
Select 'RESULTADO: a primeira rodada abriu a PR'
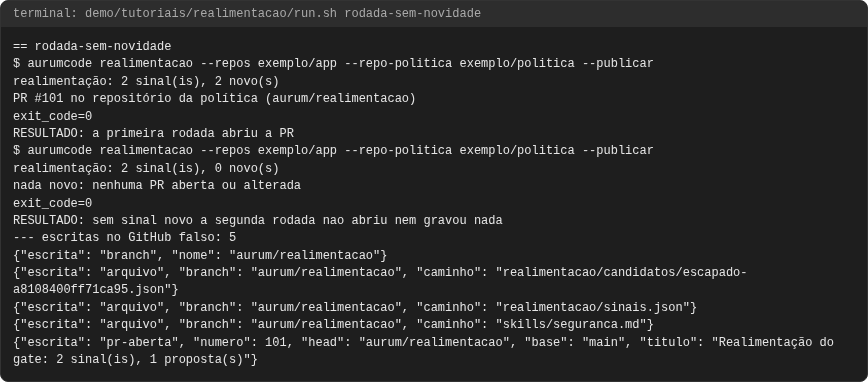pos(153,133)
